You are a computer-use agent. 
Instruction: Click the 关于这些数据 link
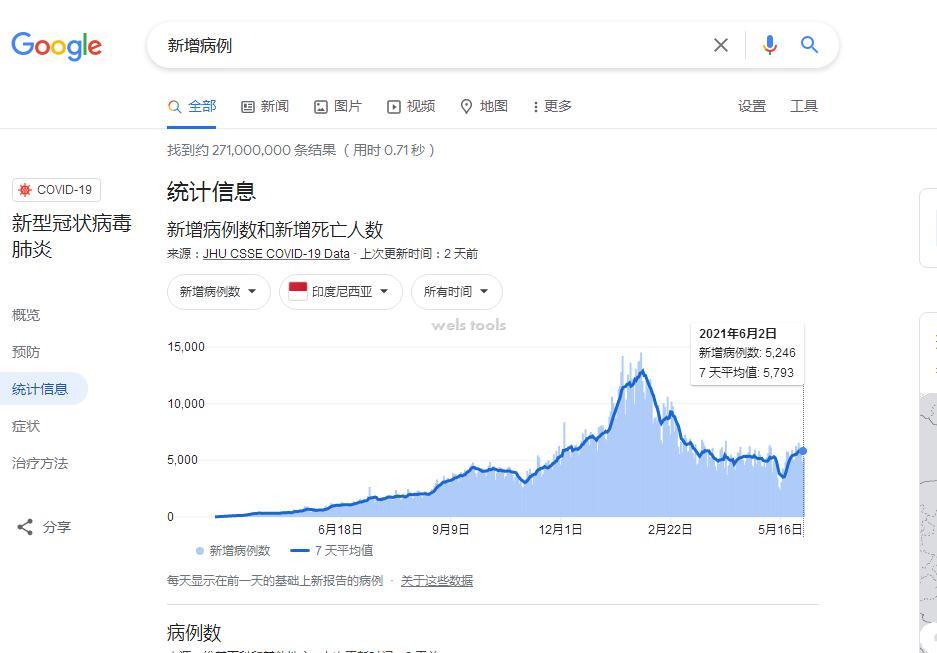pyautogui.click(x=437, y=580)
